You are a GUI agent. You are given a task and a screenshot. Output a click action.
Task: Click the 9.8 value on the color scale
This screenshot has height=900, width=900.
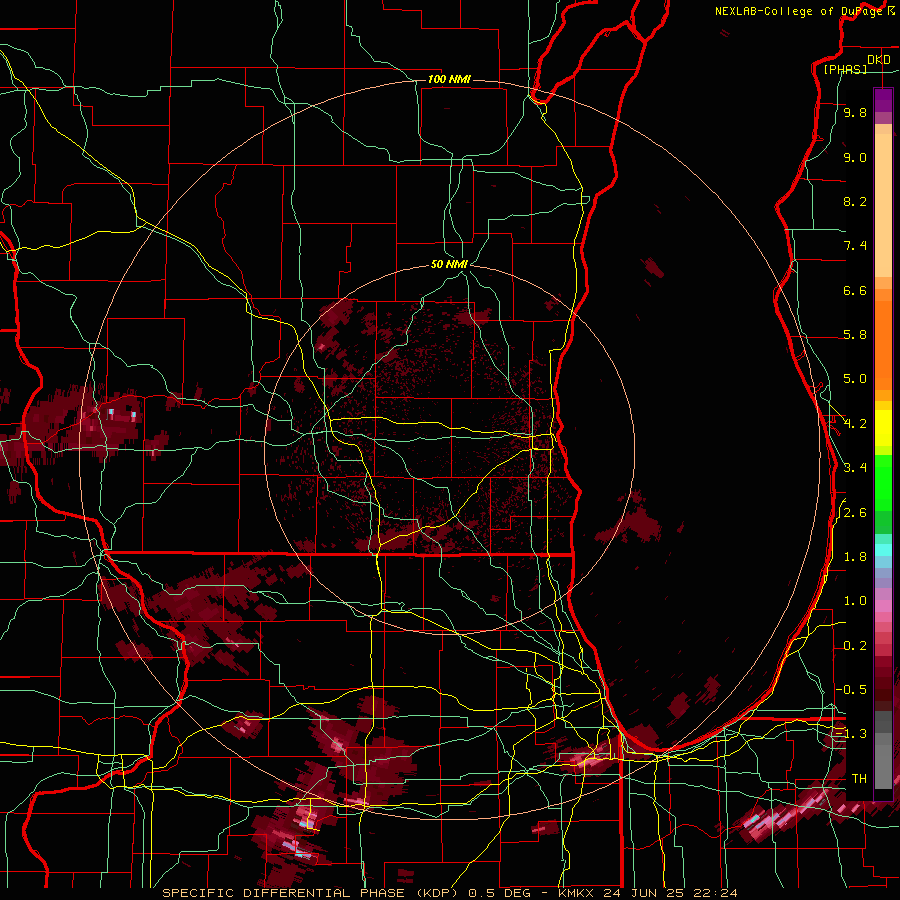click(x=855, y=112)
